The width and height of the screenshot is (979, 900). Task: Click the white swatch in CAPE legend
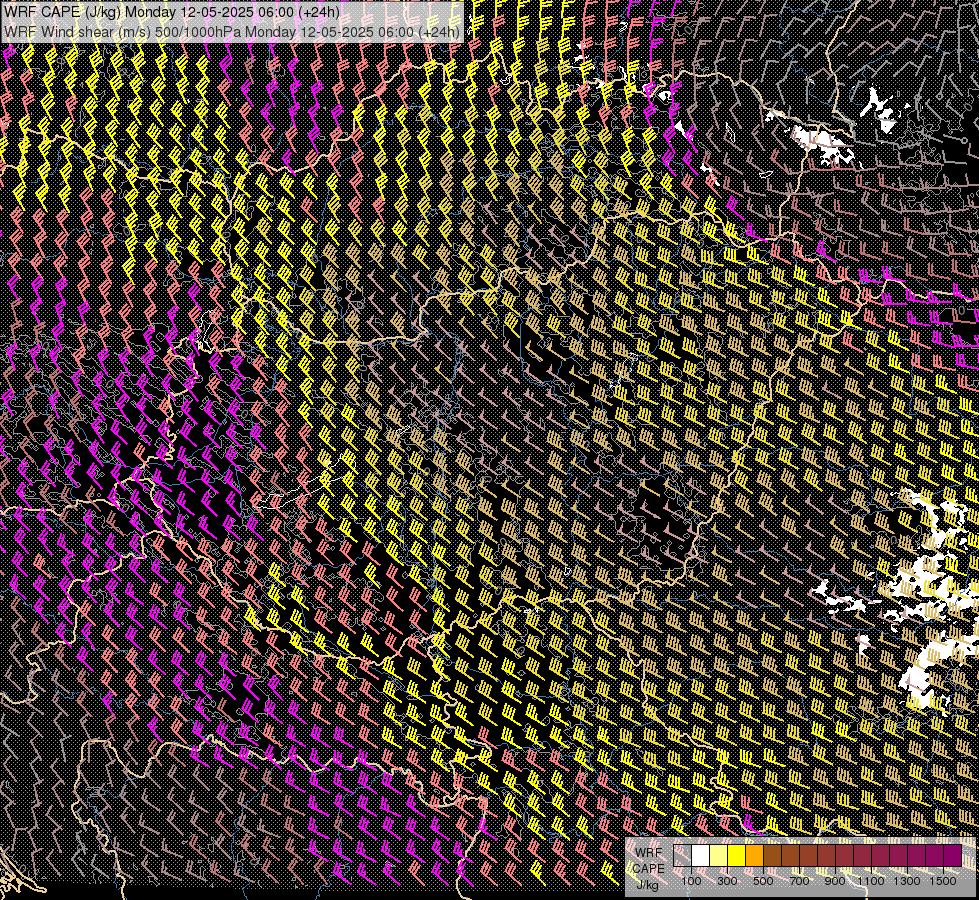(701, 855)
